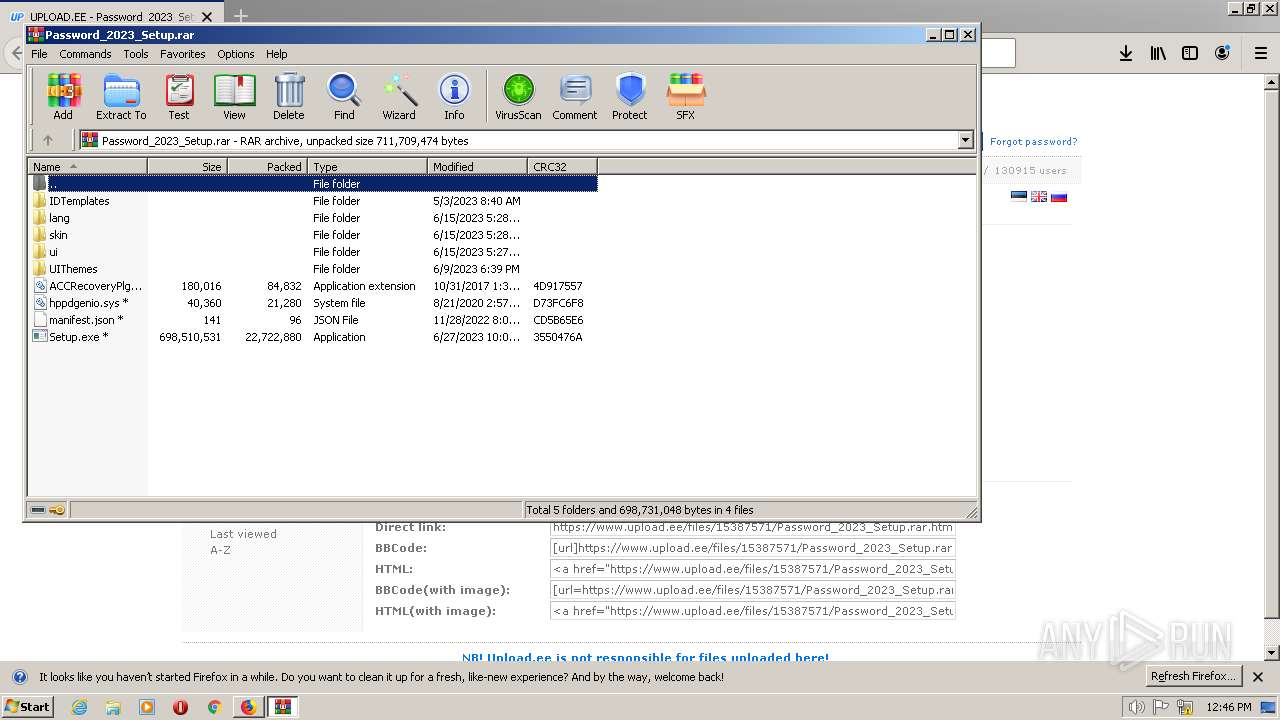
Task: Click the volume tray icon
Action: pos(1137,707)
